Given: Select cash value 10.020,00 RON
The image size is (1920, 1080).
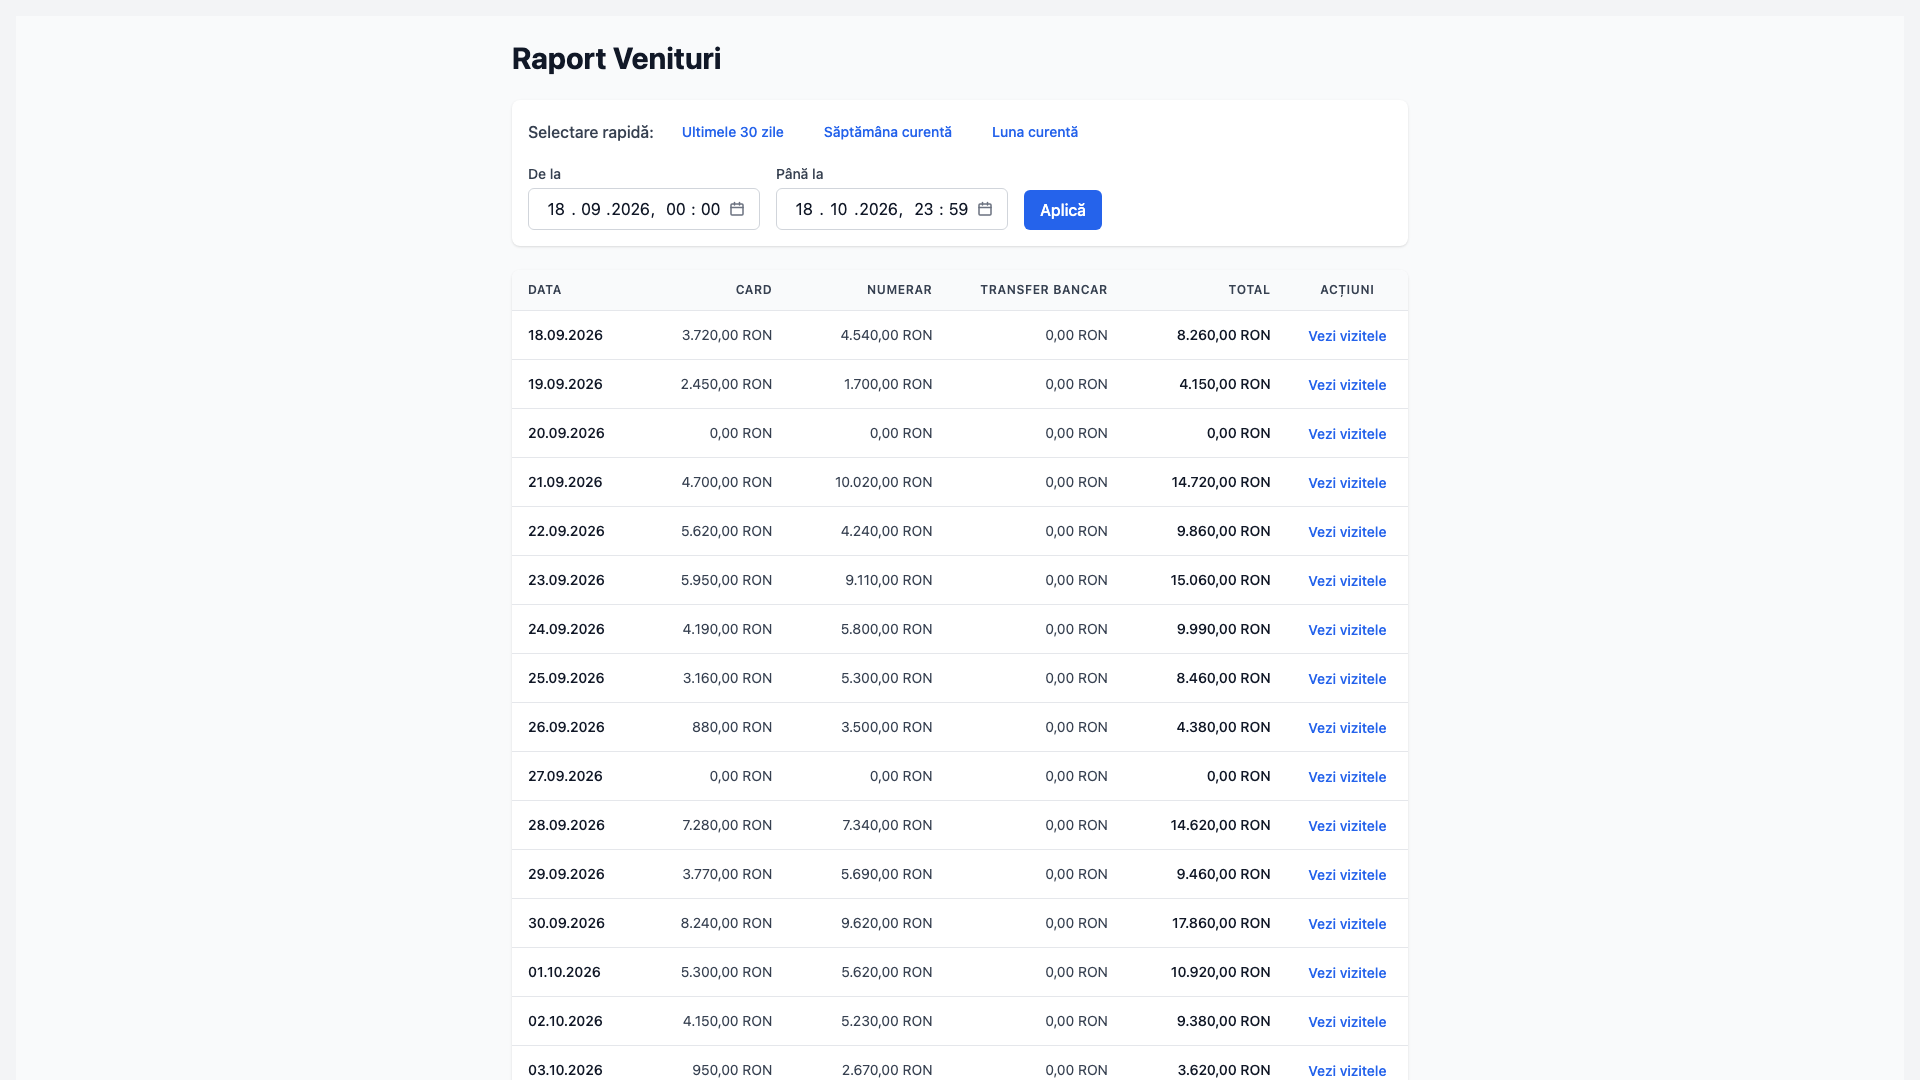Looking at the screenshot, I should click(x=884, y=482).
